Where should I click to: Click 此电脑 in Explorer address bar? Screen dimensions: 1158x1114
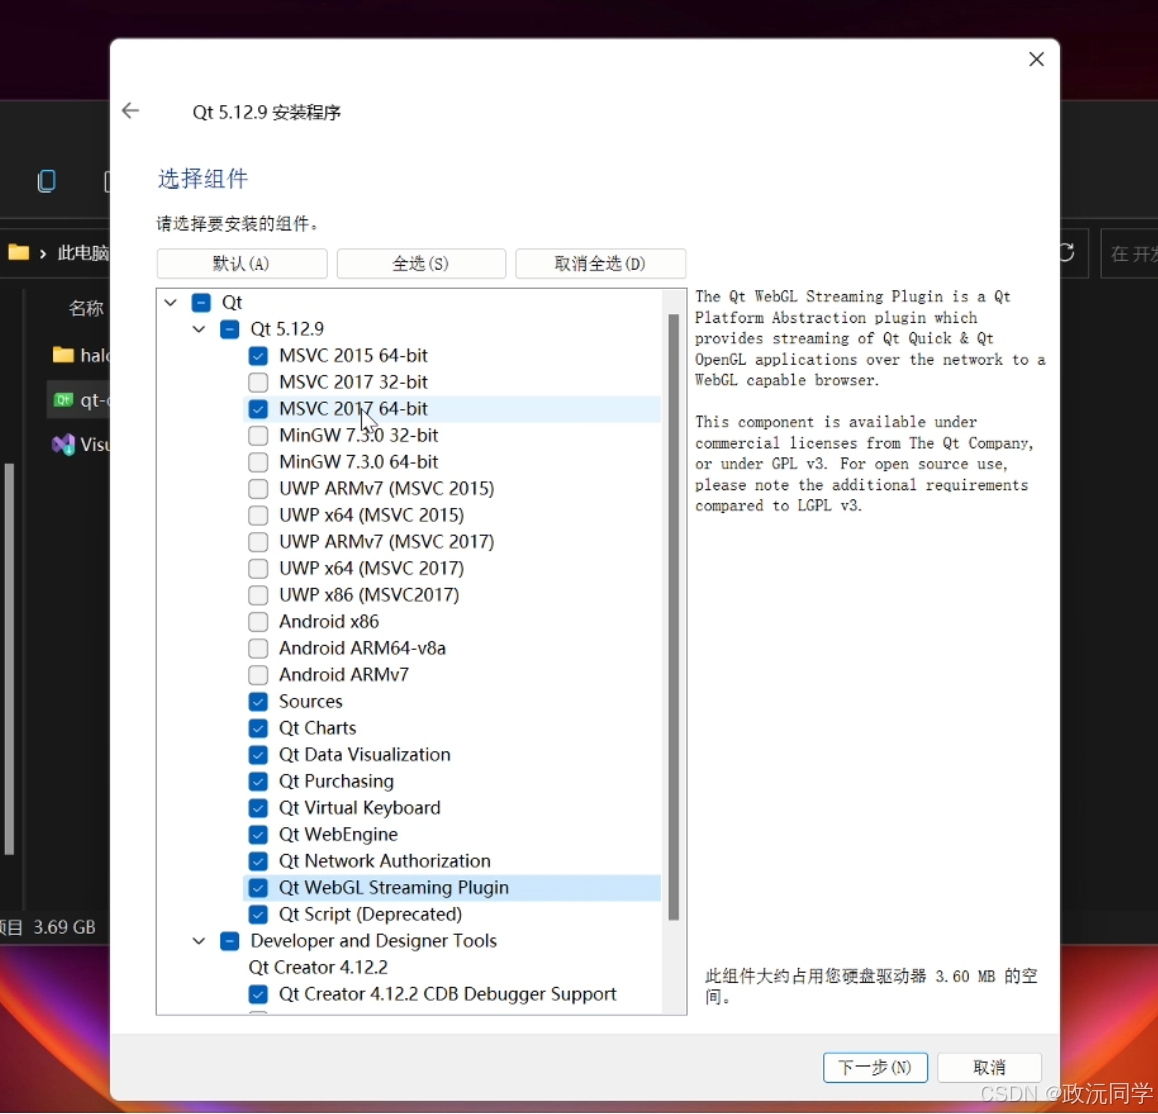83,253
